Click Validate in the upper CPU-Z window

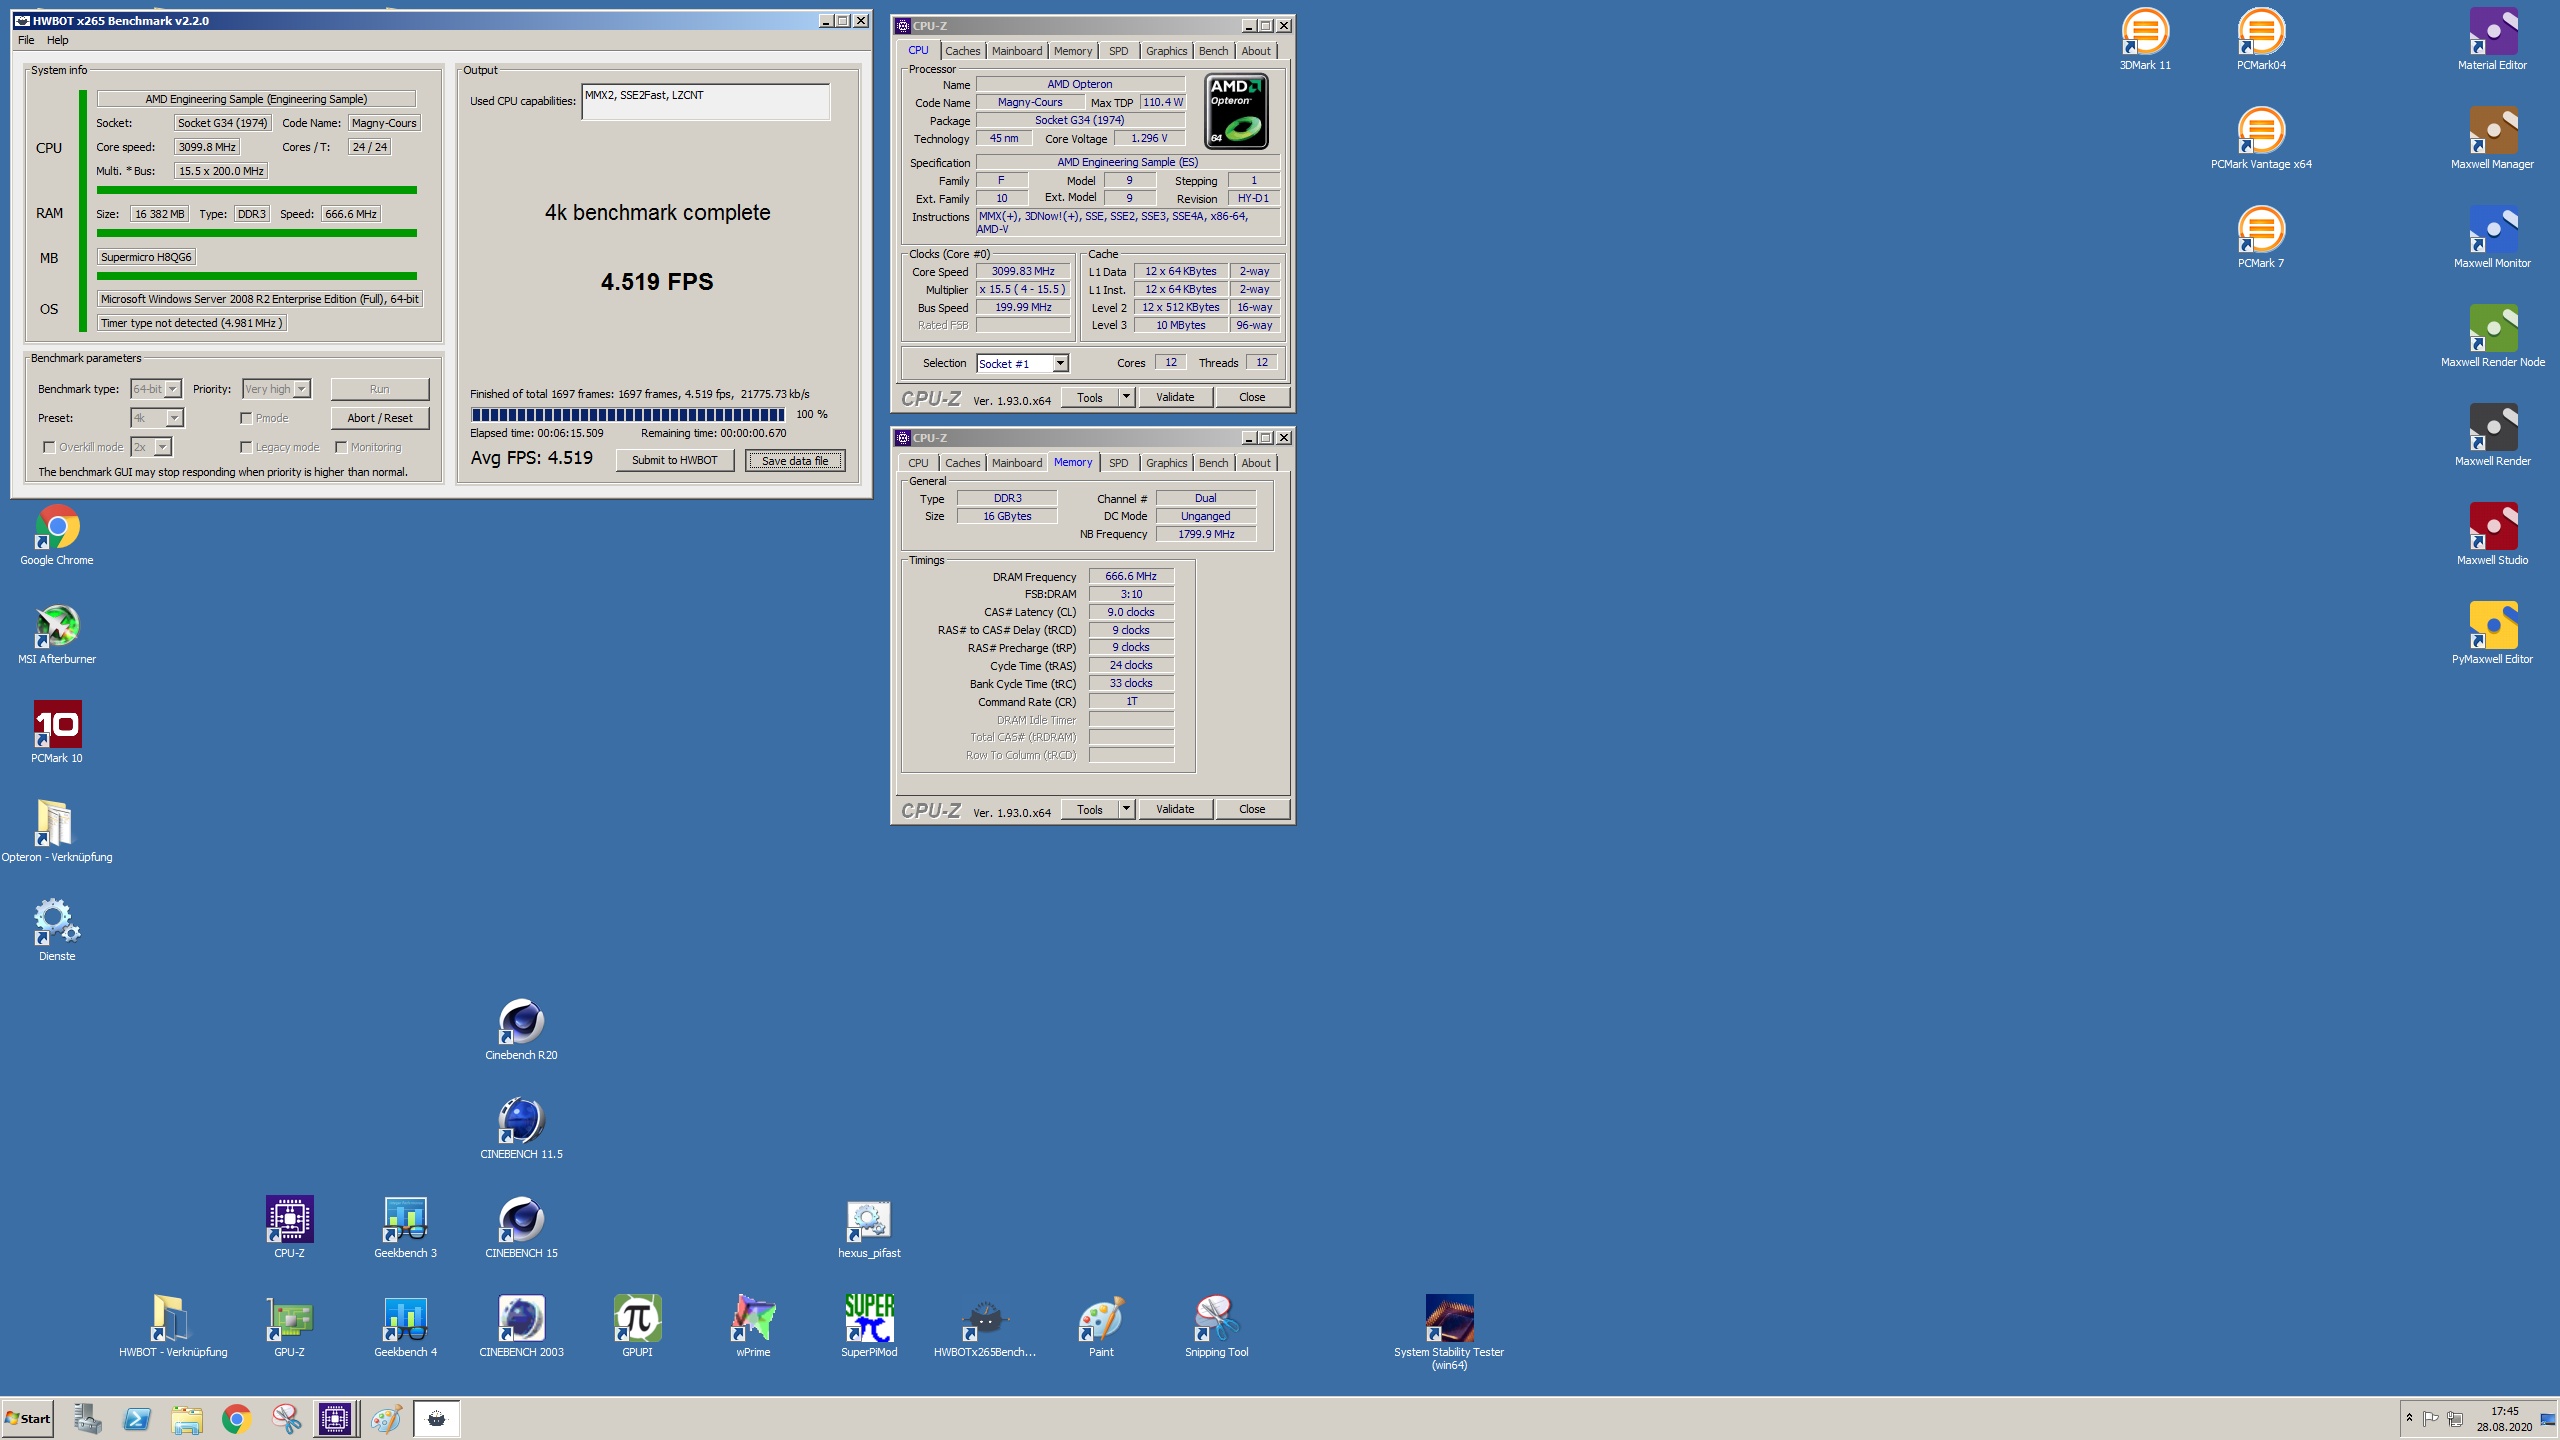1175,397
